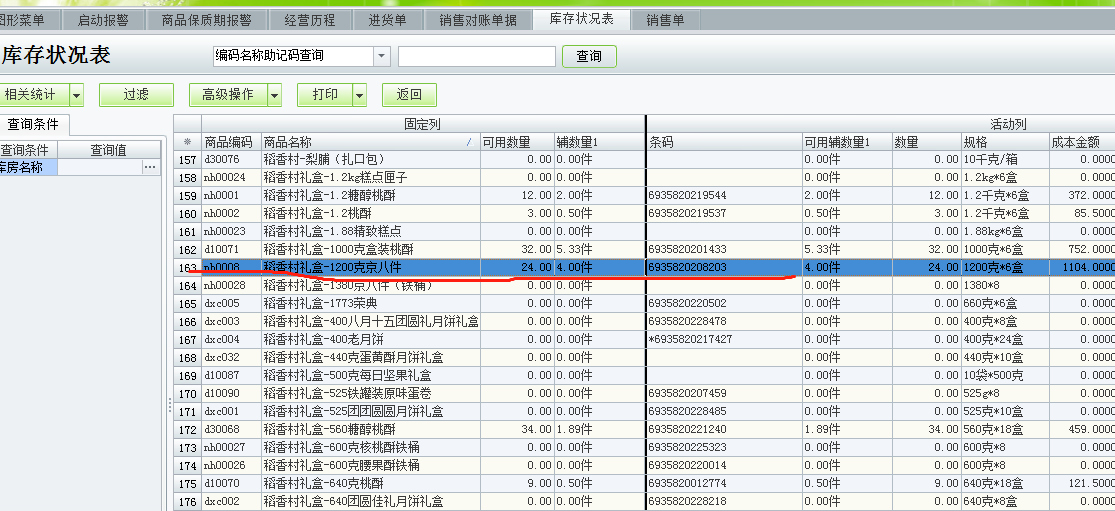Expand the 打印 dropdown arrow
This screenshot has width=1115, height=511.
360,95
